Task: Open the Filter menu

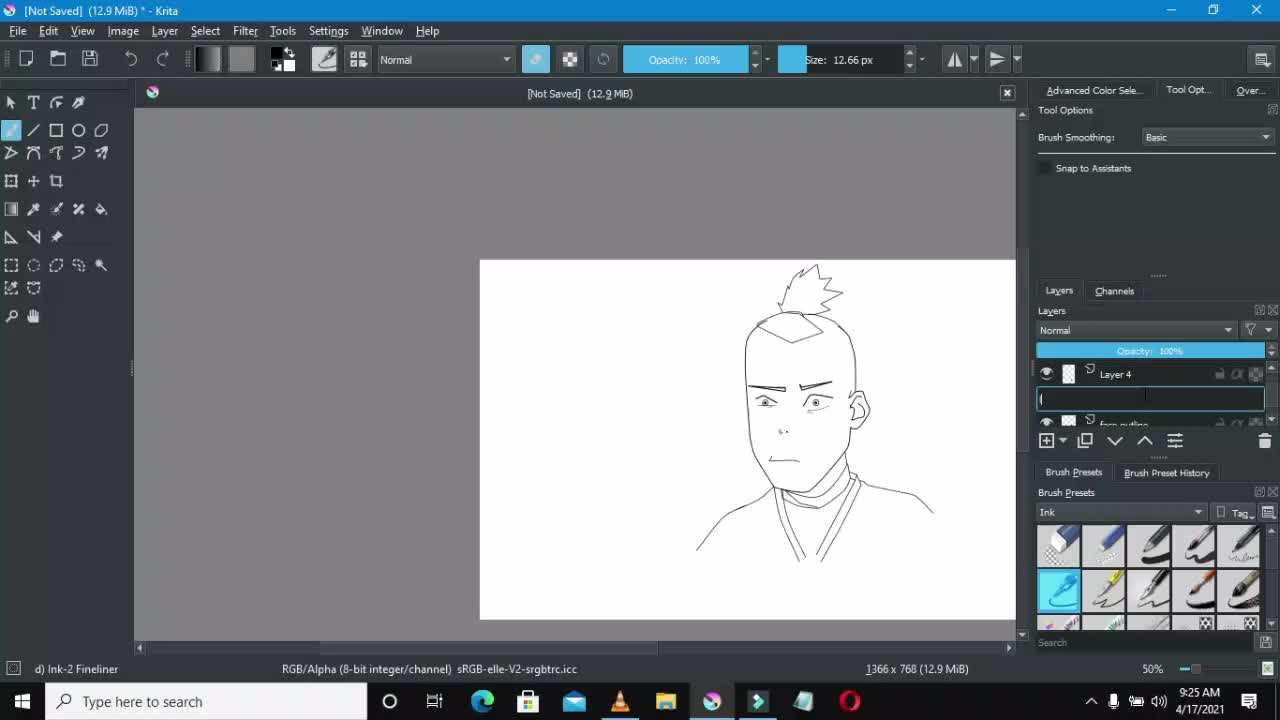Action: (245, 31)
